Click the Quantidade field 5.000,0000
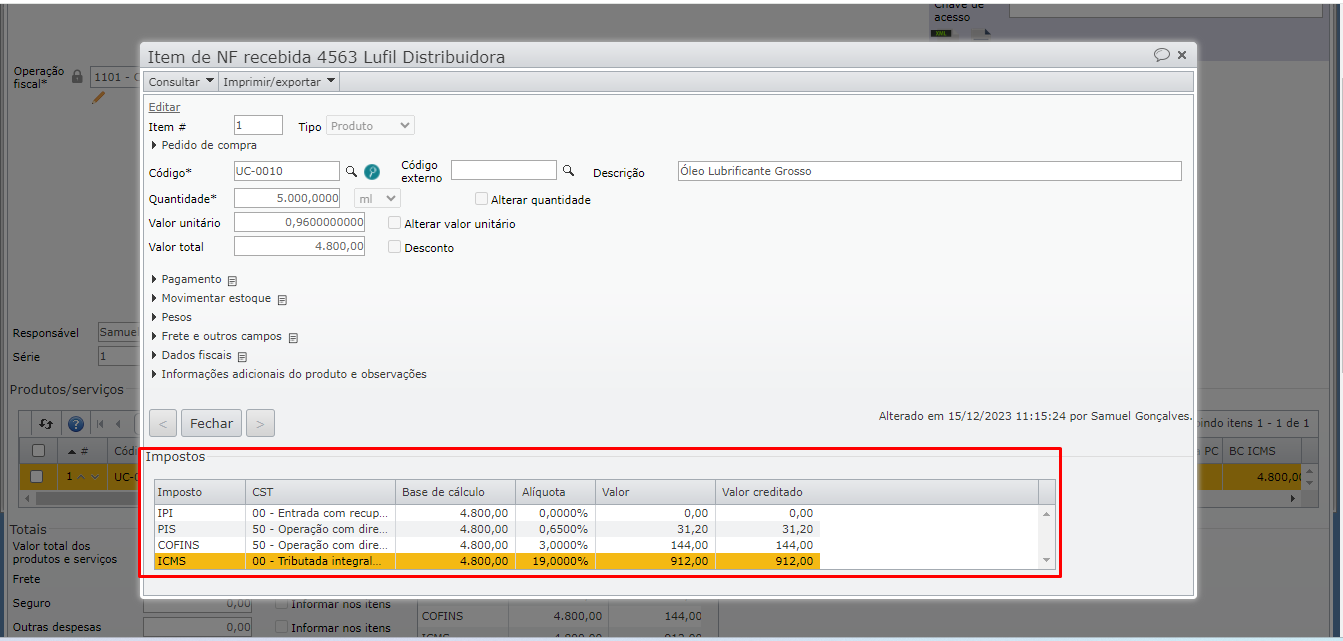This screenshot has width=1343, height=641. pos(286,199)
